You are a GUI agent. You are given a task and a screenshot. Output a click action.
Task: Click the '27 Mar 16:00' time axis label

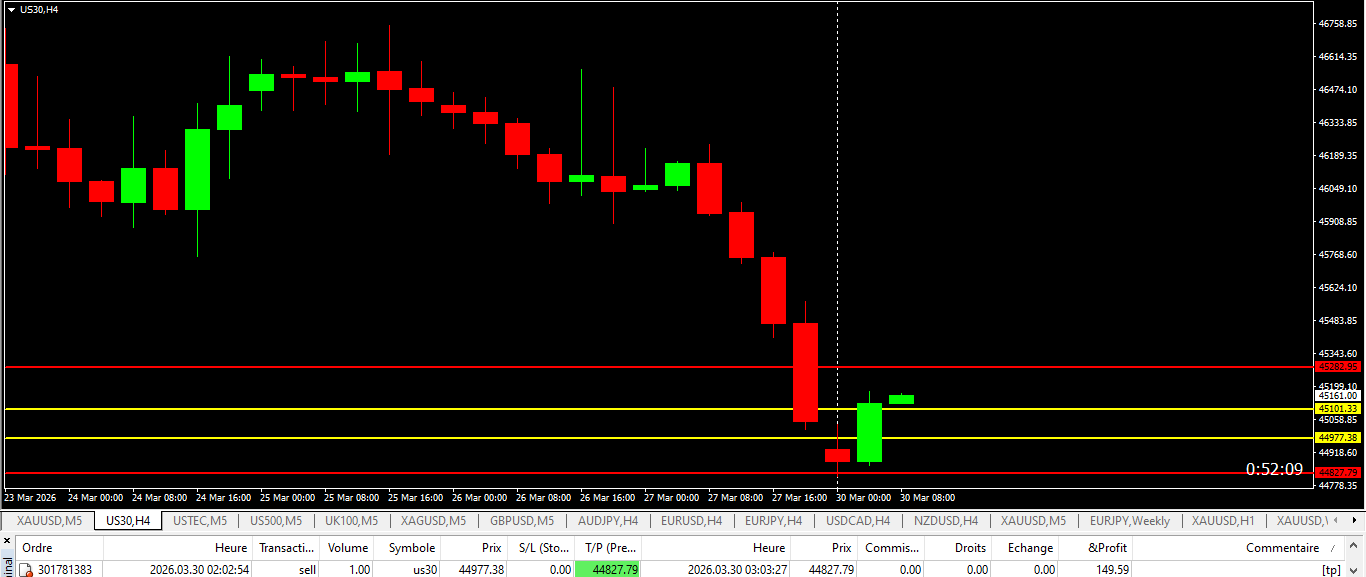point(800,497)
